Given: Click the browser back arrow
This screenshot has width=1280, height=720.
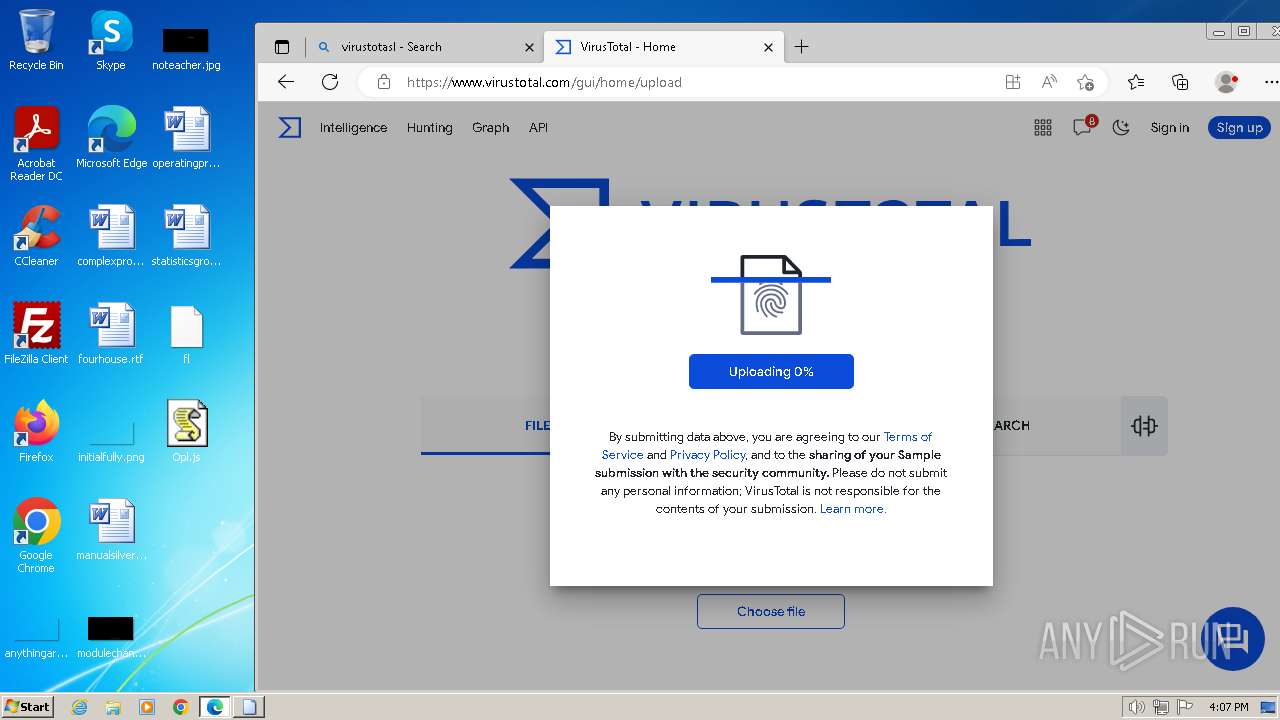Looking at the screenshot, I should [x=286, y=82].
